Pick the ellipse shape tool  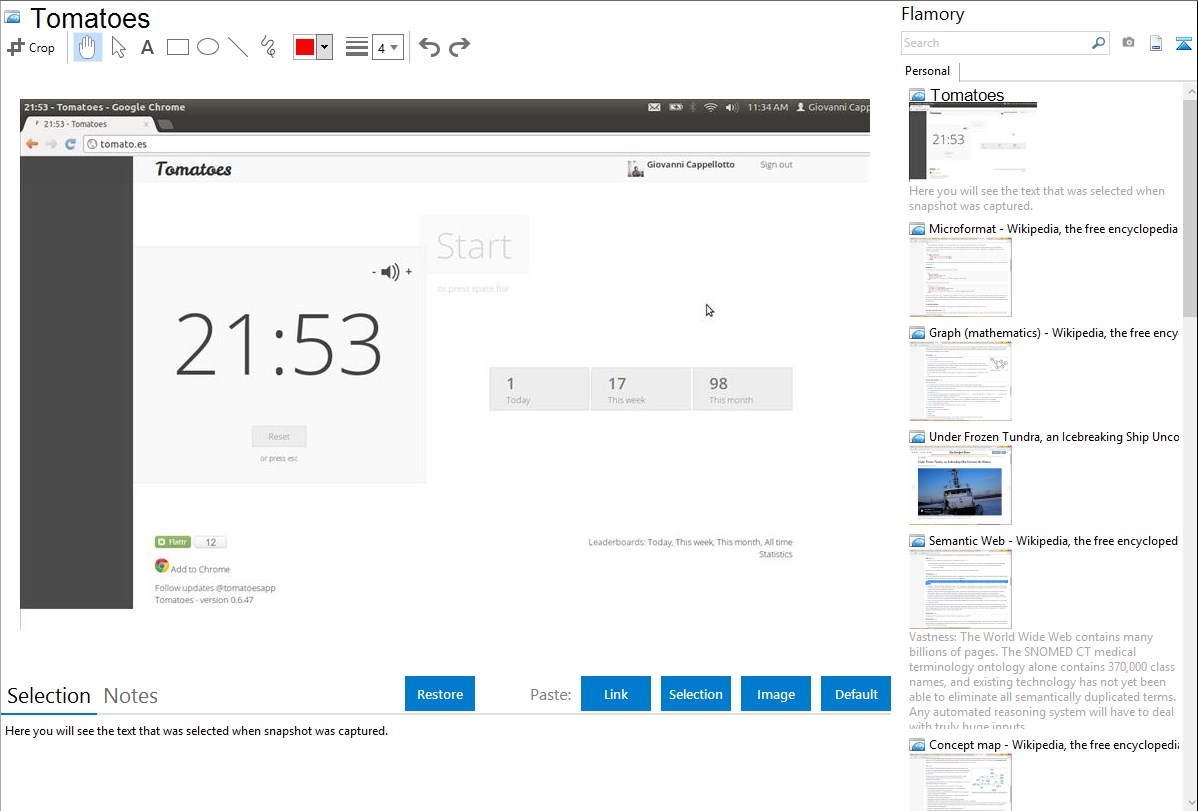point(208,47)
